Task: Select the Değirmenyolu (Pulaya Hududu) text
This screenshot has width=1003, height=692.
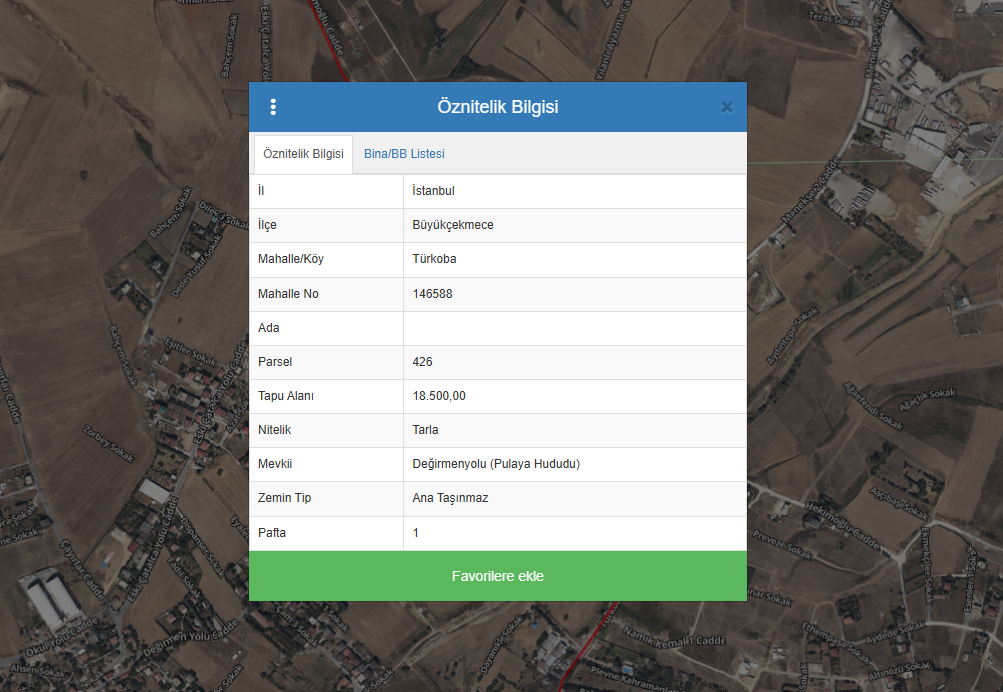Action: 496,464
